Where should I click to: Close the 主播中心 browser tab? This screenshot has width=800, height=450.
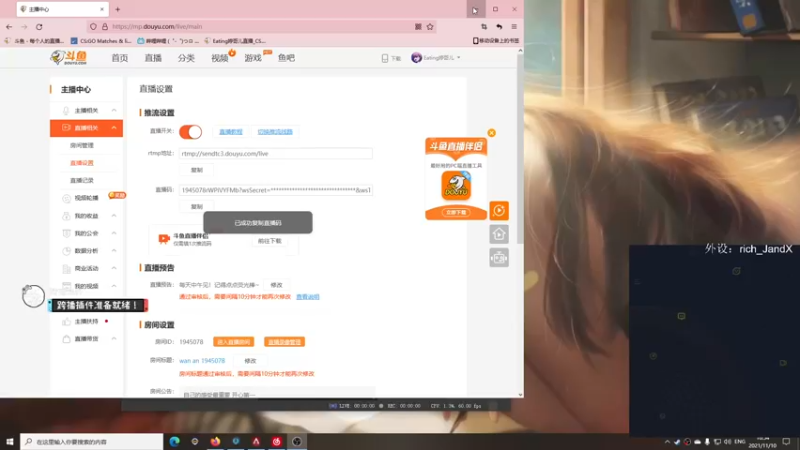click(x=102, y=9)
